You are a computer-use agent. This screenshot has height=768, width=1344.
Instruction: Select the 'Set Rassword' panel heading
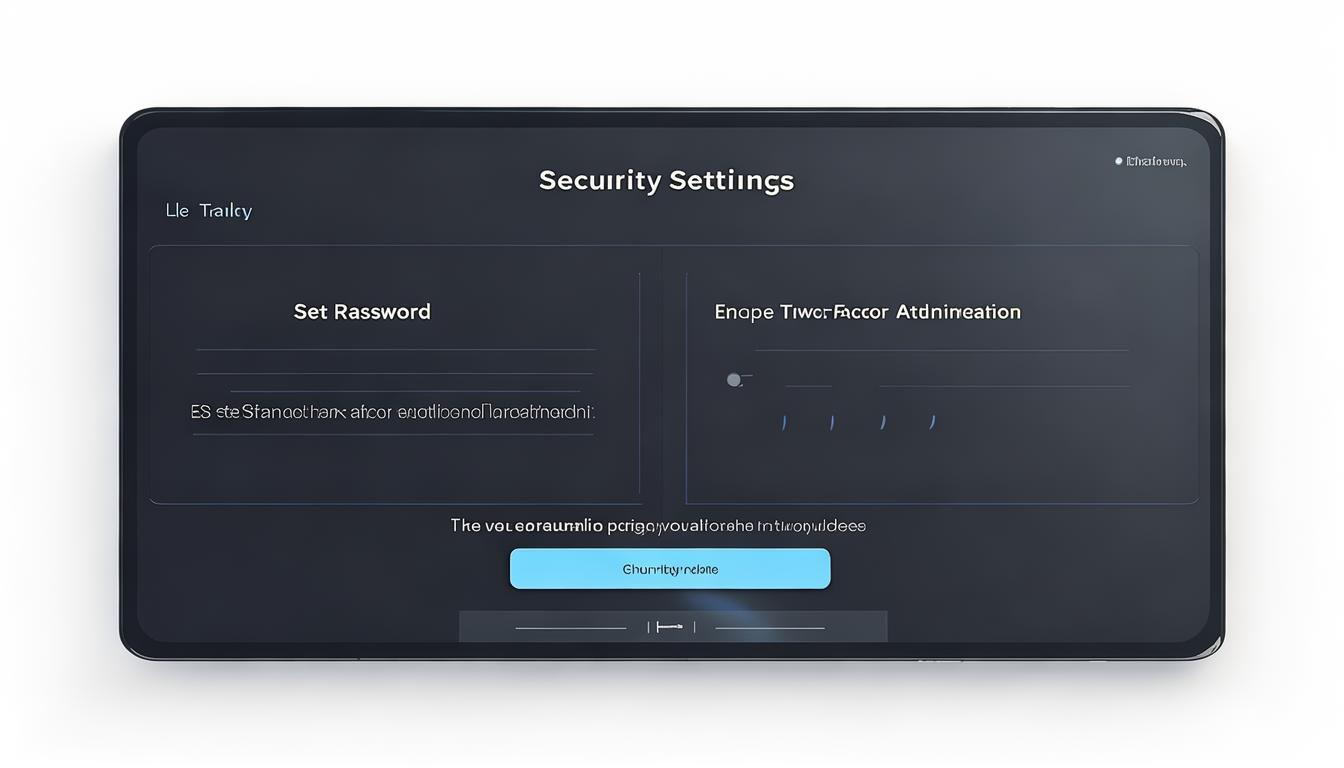(362, 312)
